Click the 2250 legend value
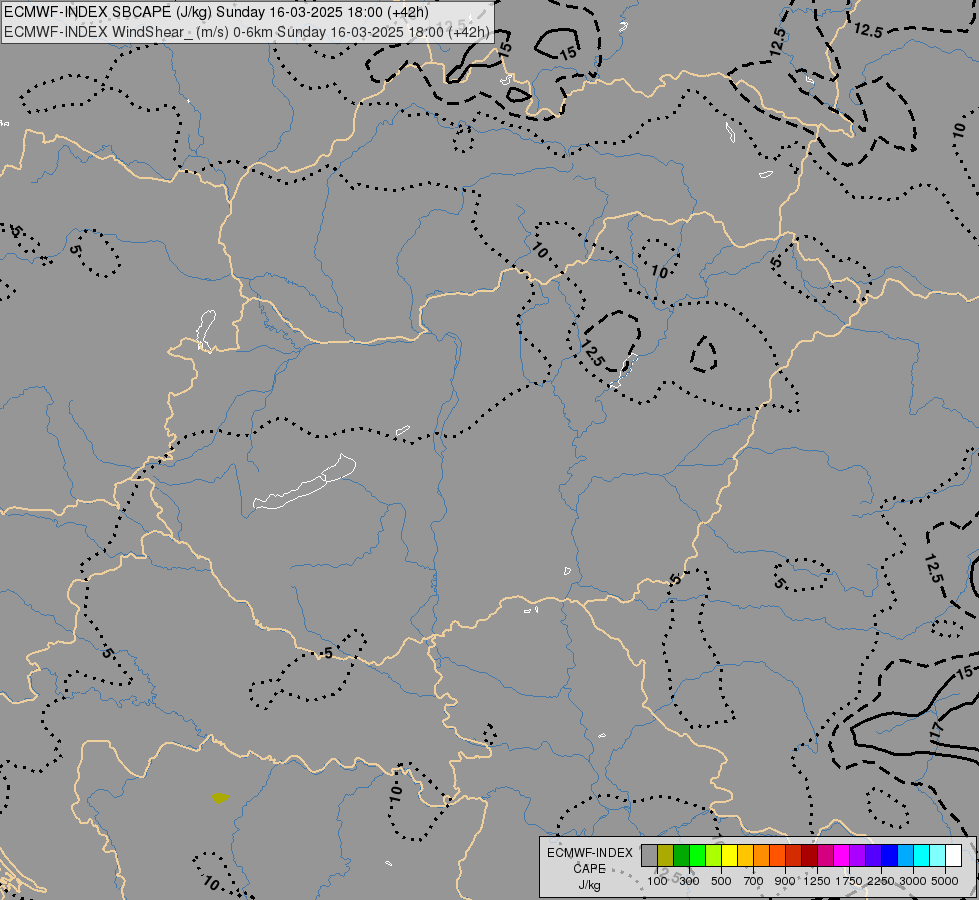Image resolution: width=979 pixels, height=900 pixels. pos(881,881)
